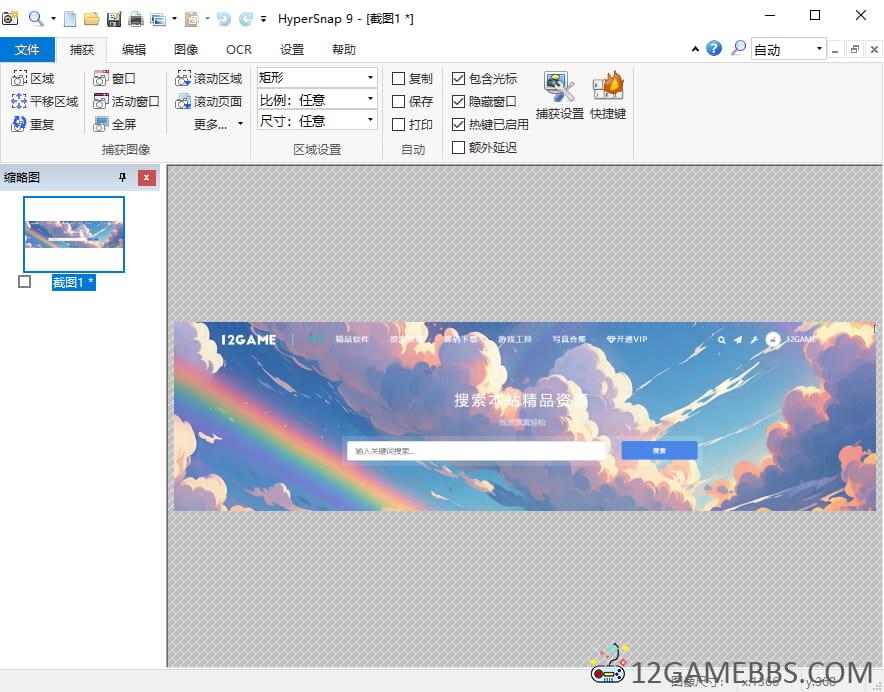The image size is (884, 692).
Task: Uncheck 隐藏窗口 hide window
Action: coord(458,102)
